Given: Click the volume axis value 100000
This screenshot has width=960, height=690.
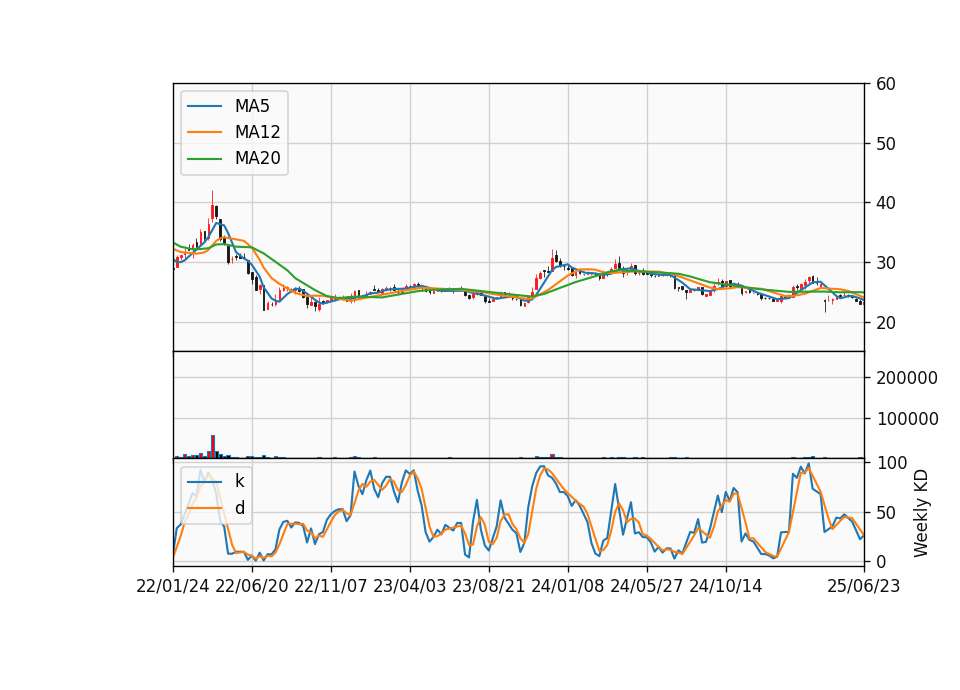Looking at the screenshot, I should 907,419.
